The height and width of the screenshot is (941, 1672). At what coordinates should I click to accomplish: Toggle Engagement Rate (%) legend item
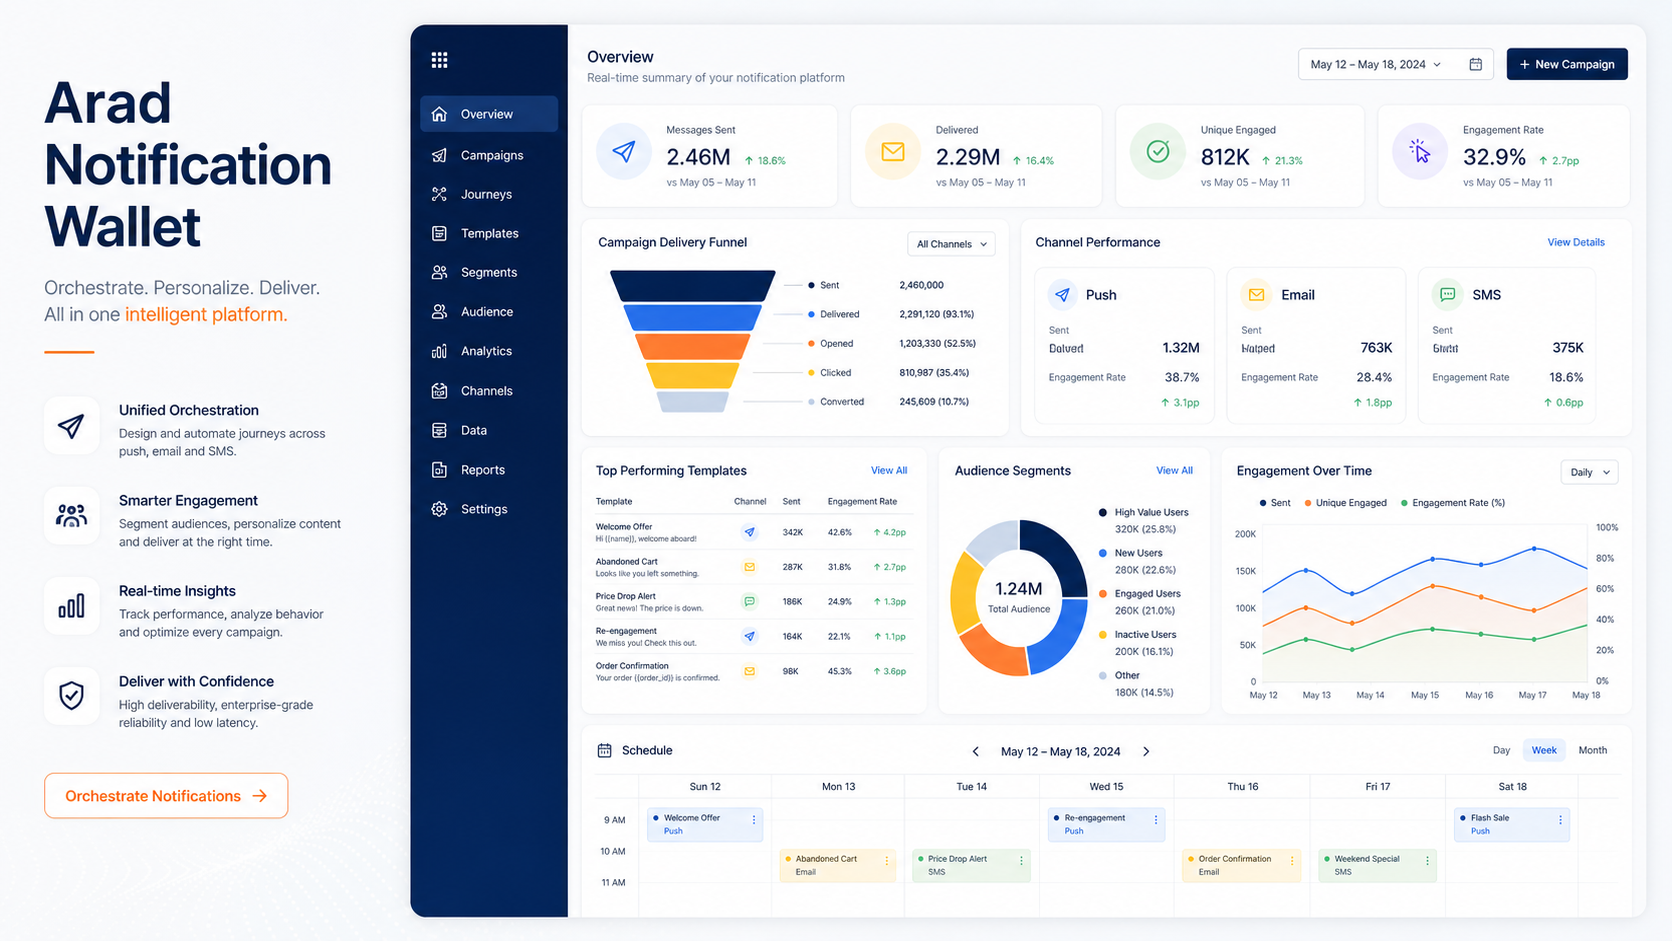point(1453,503)
